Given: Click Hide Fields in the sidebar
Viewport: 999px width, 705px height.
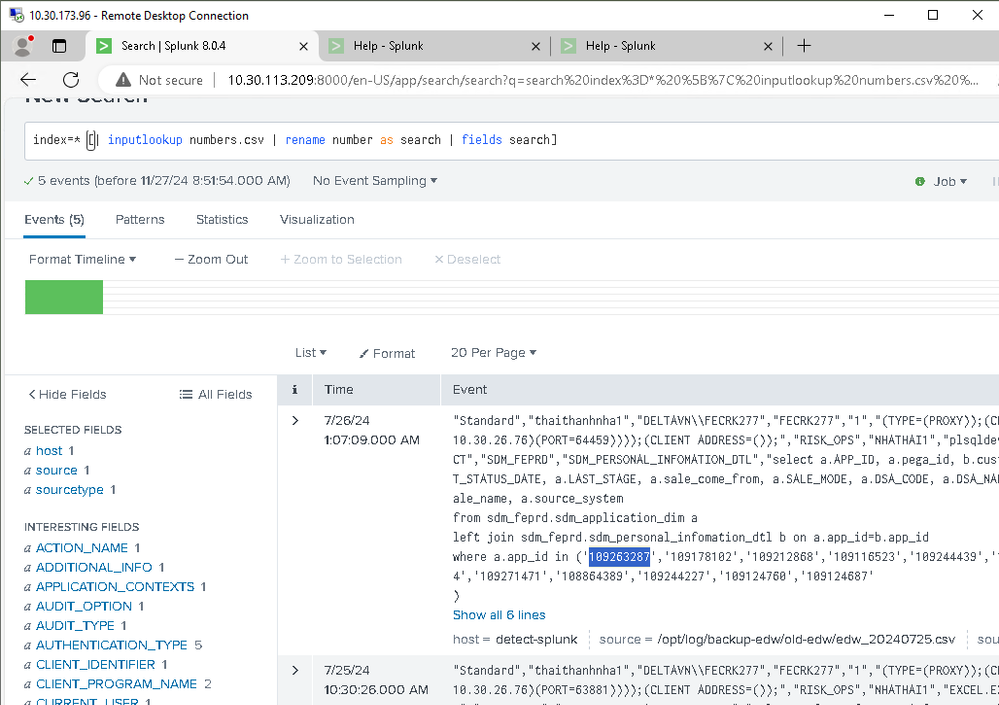Looking at the screenshot, I should click(67, 395).
